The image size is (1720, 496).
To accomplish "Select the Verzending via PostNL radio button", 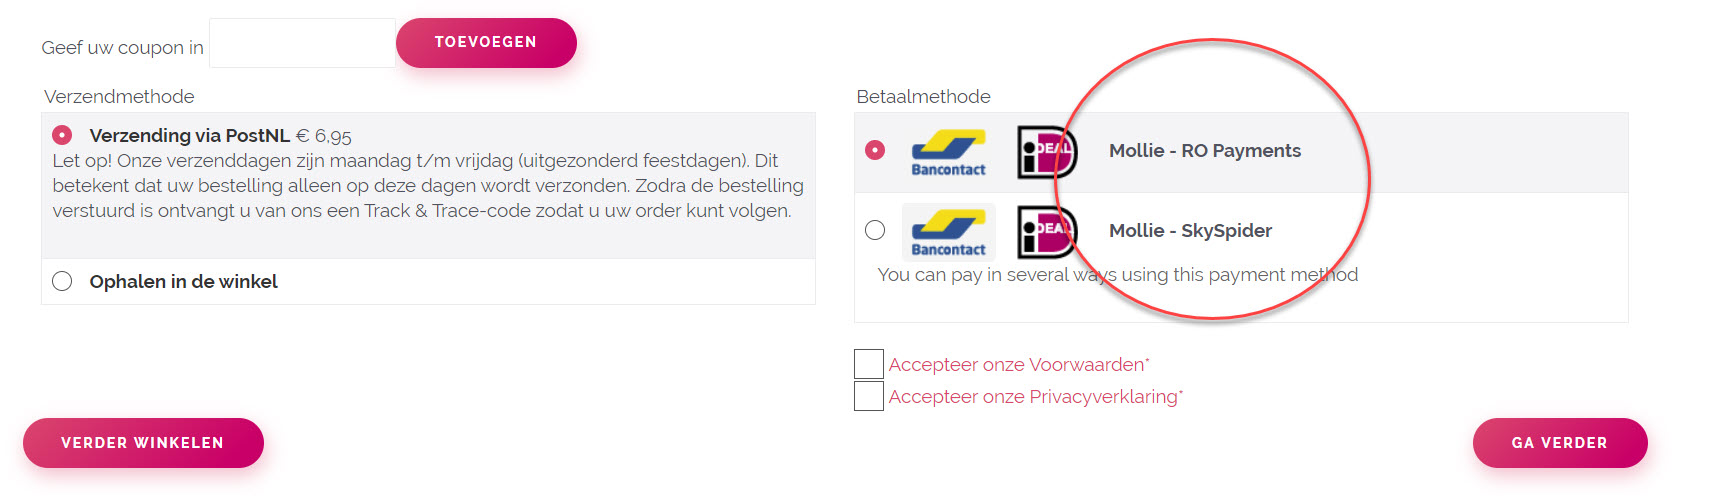I will 62,135.
